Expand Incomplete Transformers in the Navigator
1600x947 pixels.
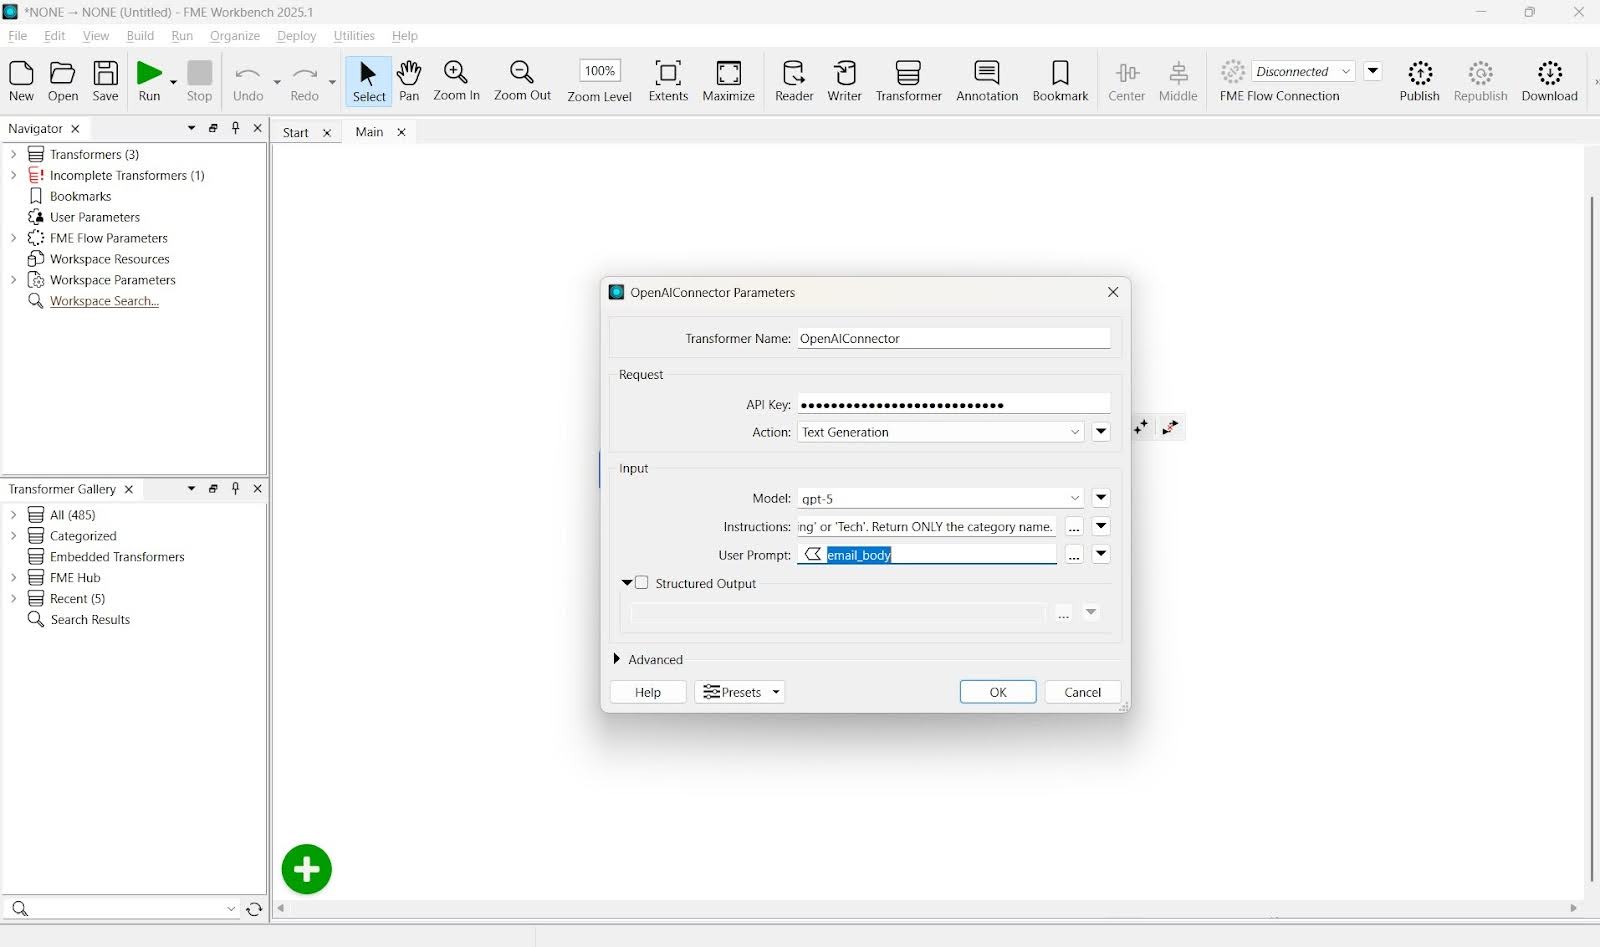coord(12,175)
